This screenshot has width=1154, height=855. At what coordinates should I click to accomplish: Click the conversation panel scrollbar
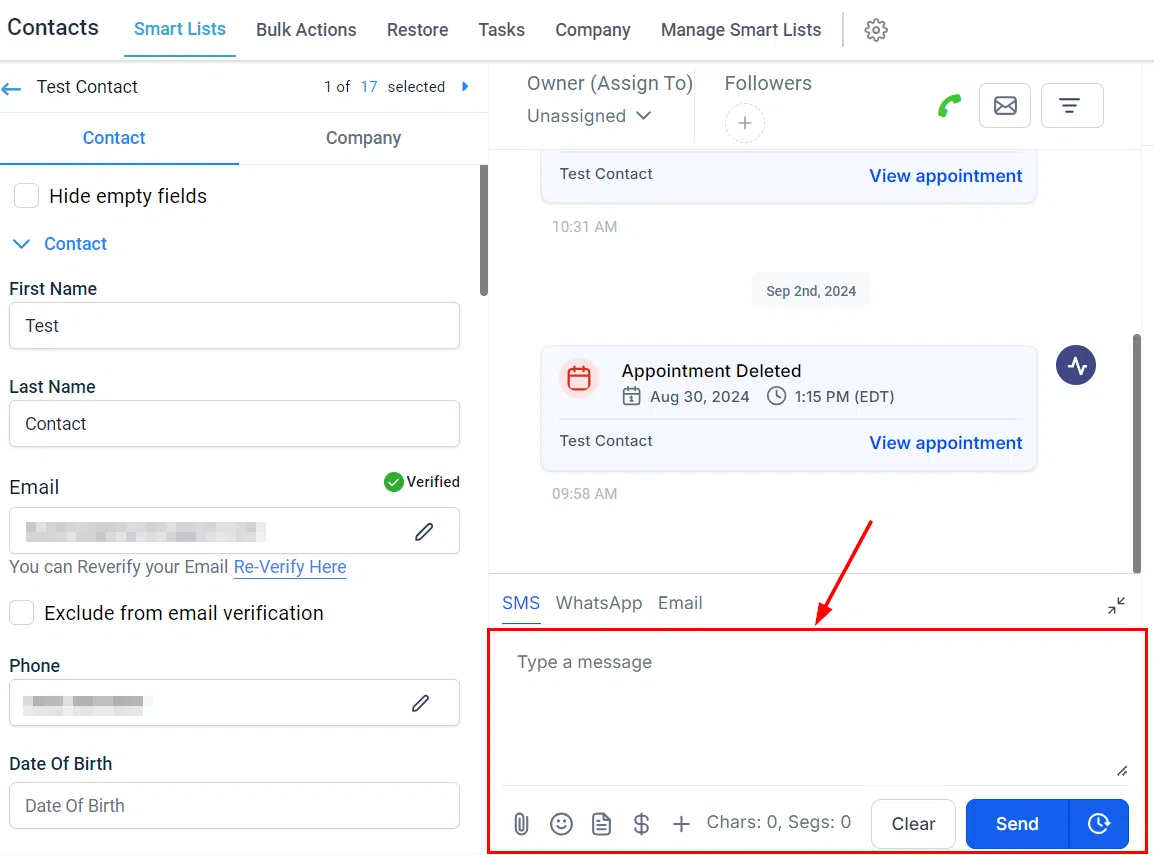[1136, 454]
